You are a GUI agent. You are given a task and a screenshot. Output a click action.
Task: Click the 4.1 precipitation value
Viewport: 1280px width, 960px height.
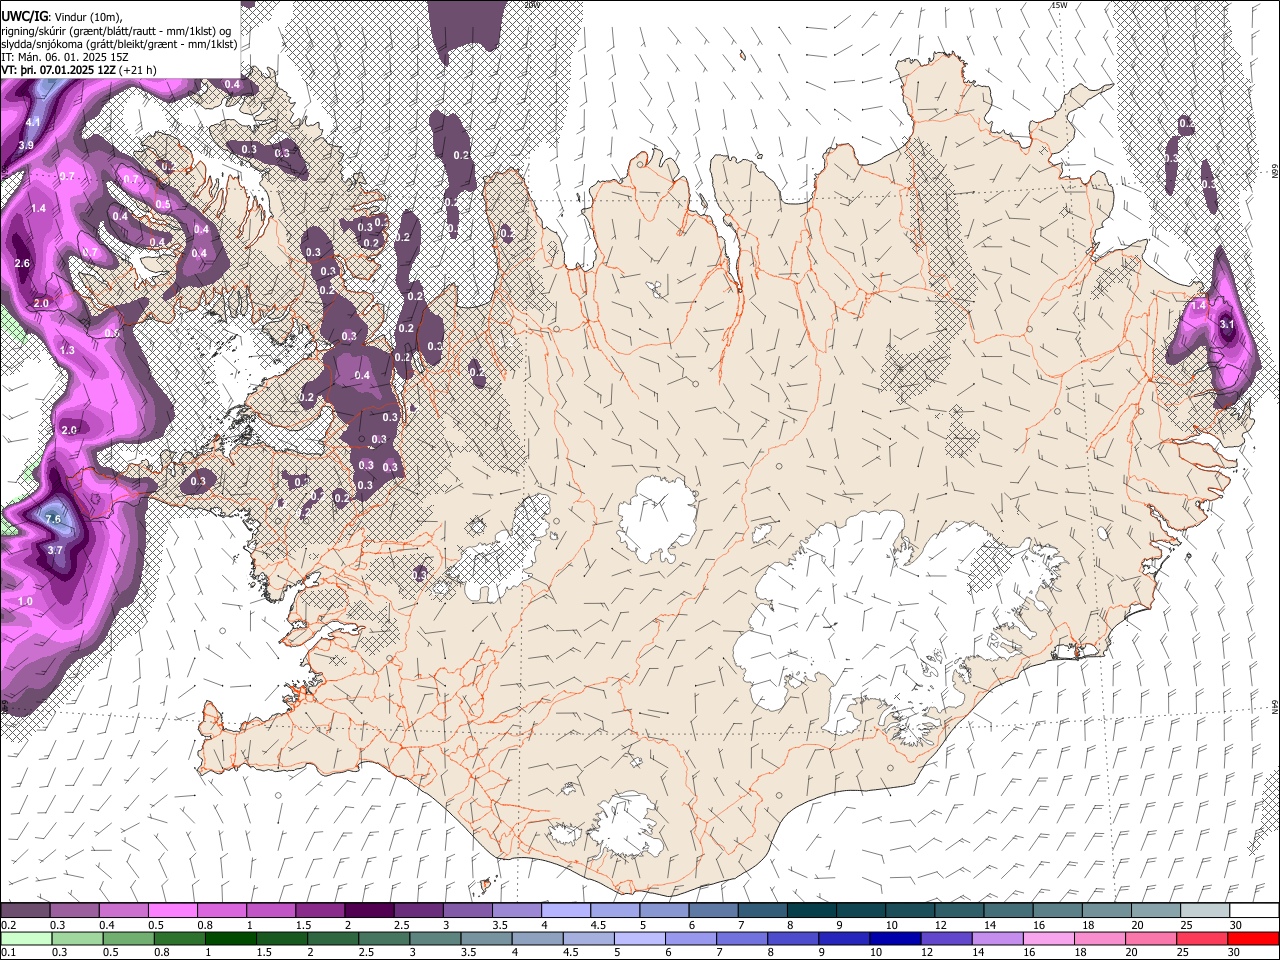coord(33,122)
